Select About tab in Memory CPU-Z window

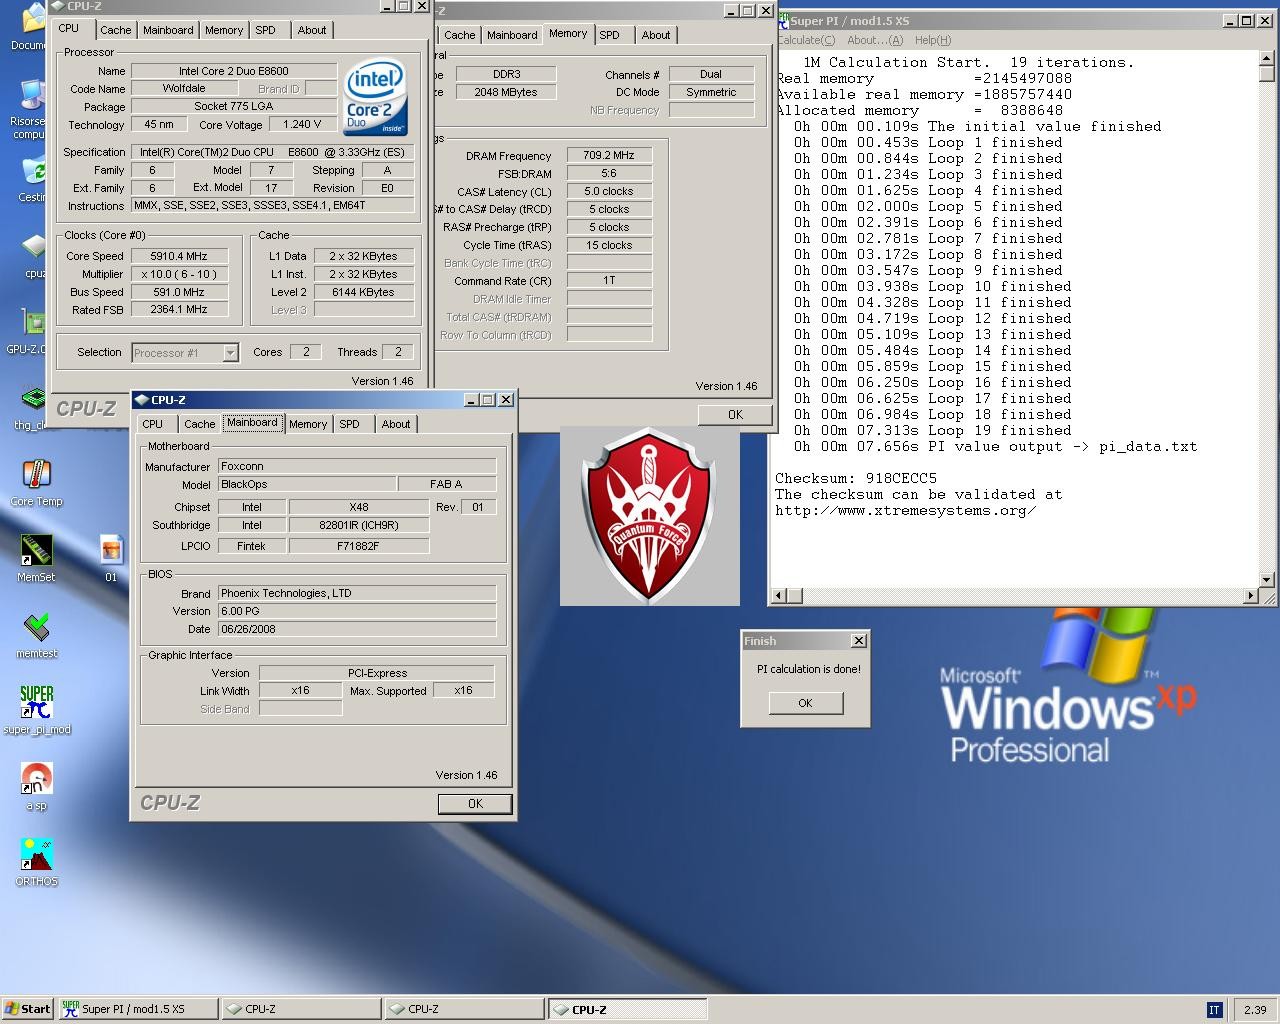(656, 35)
